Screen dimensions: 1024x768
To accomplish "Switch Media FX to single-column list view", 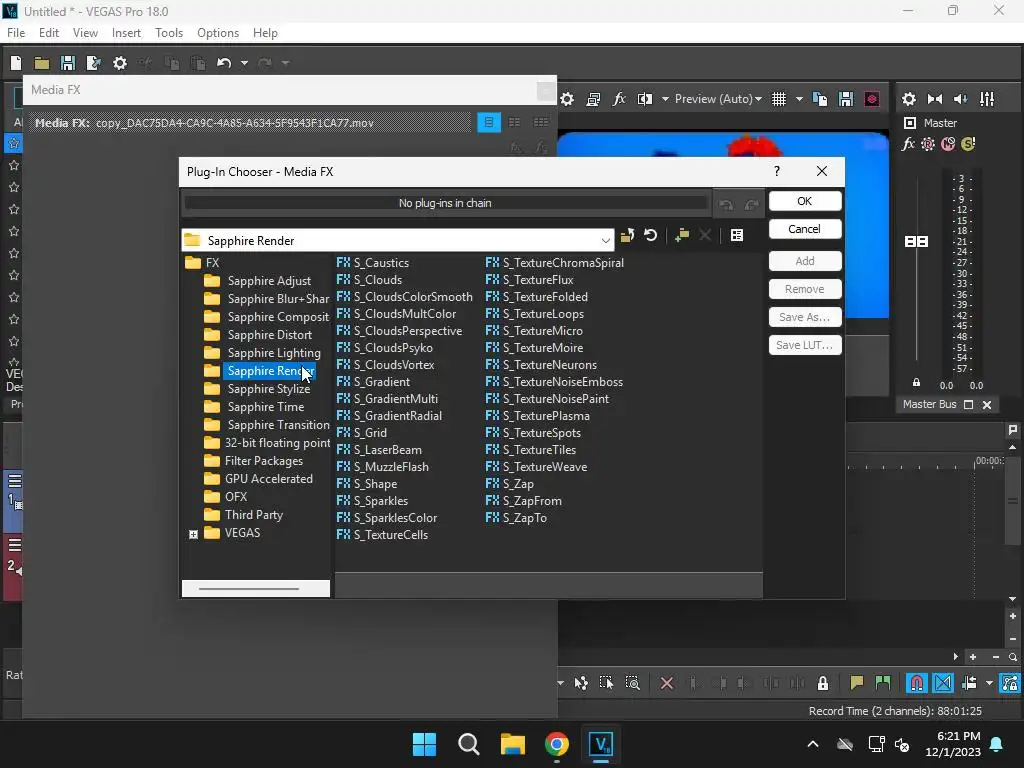I will [x=488, y=122].
